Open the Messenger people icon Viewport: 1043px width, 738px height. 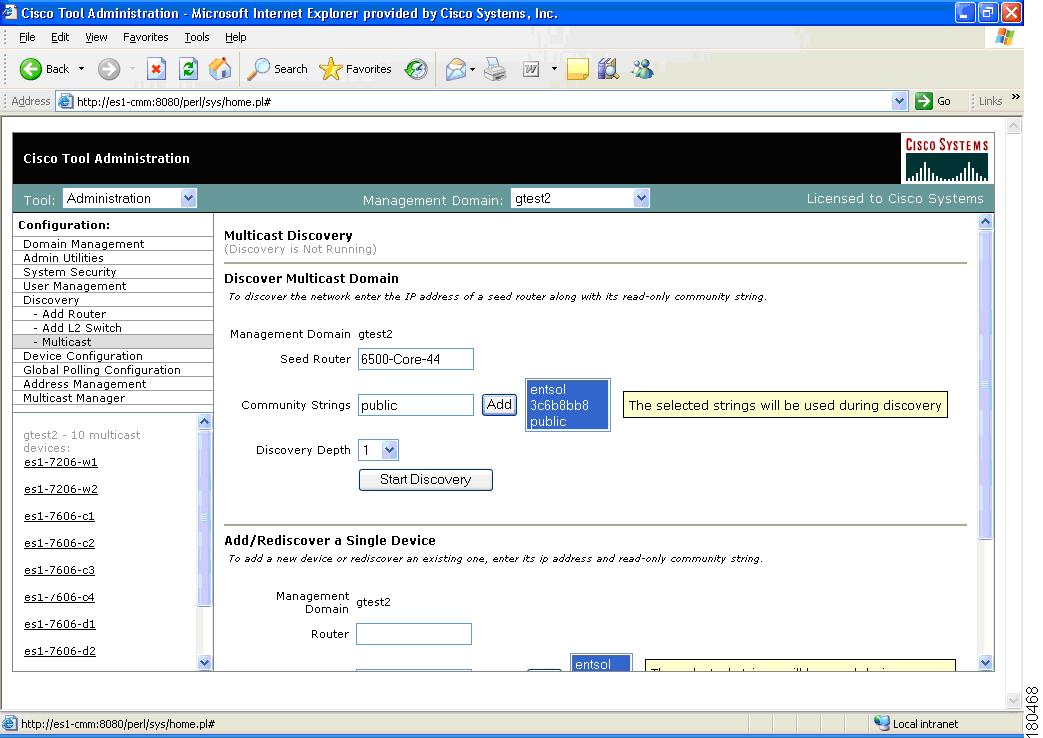643,69
